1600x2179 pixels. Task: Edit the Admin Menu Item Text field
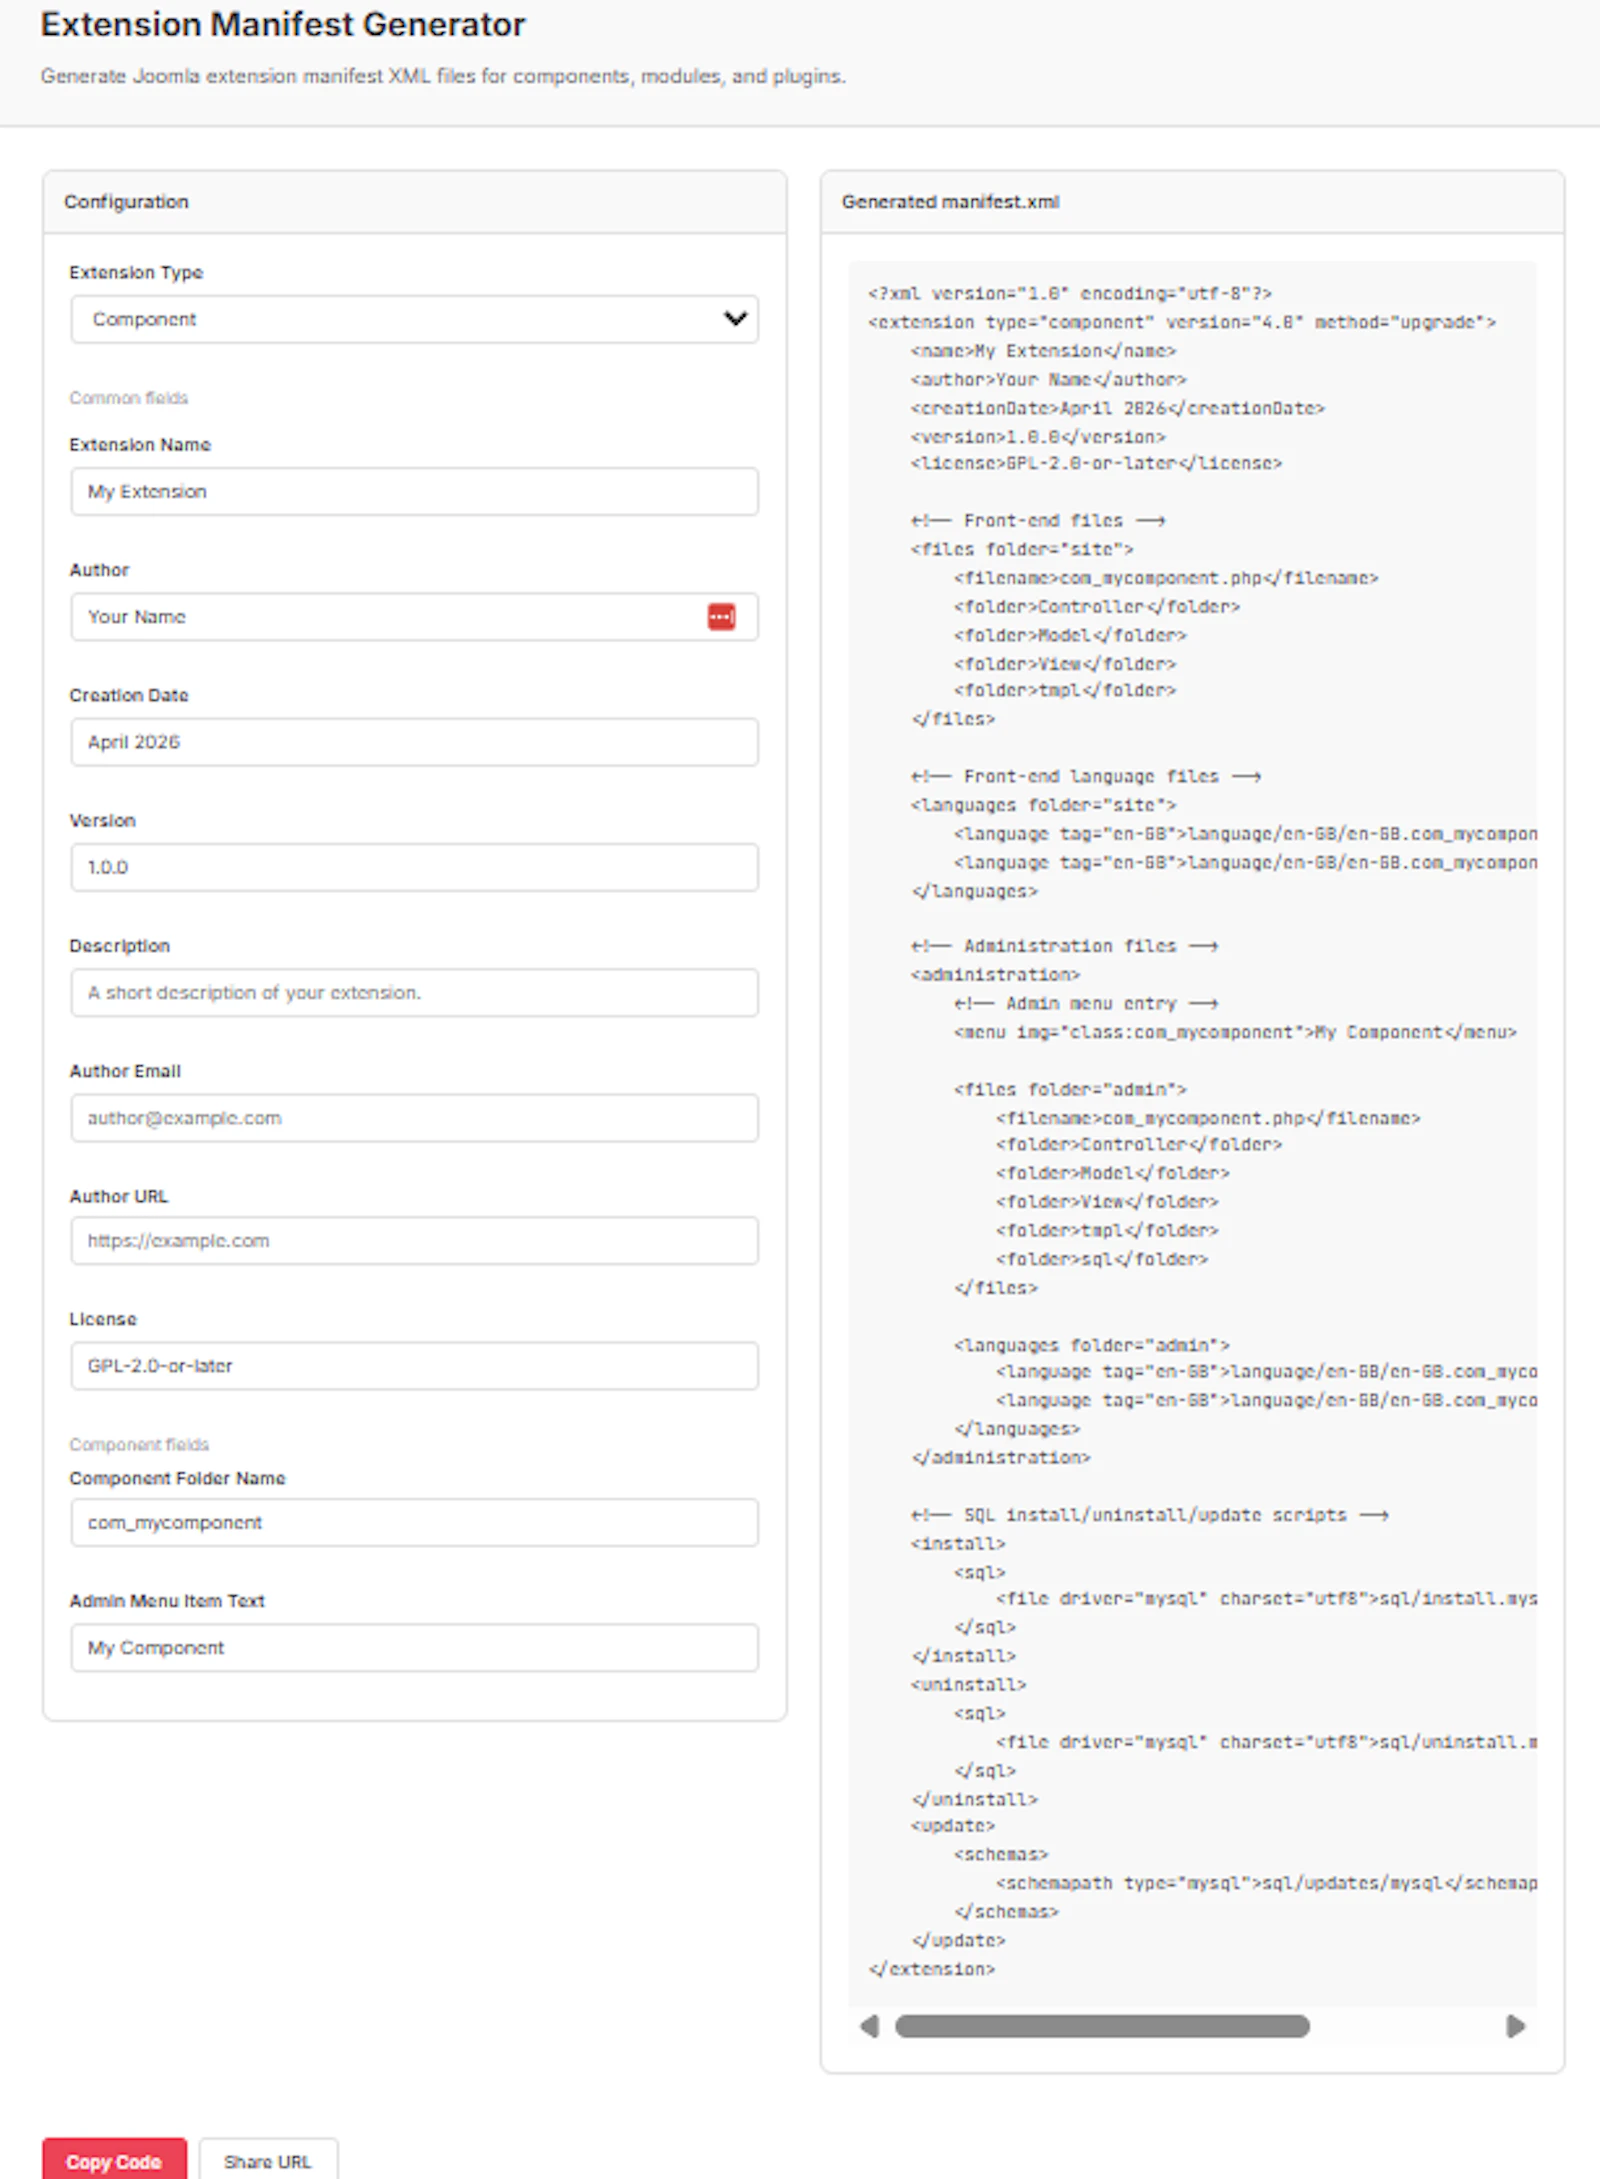(414, 1648)
